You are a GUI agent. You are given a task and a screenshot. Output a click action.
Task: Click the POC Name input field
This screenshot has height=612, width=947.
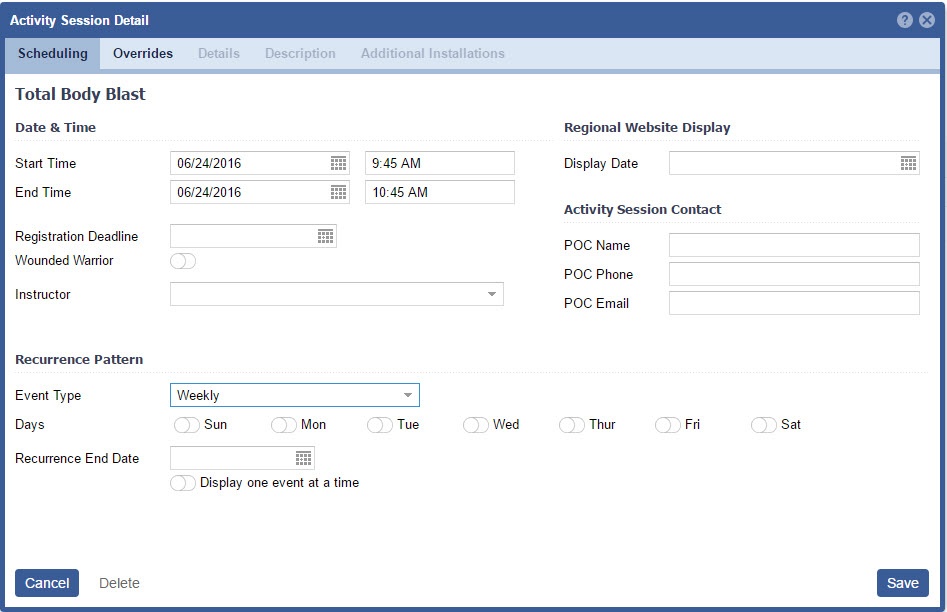click(x=793, y=245)
